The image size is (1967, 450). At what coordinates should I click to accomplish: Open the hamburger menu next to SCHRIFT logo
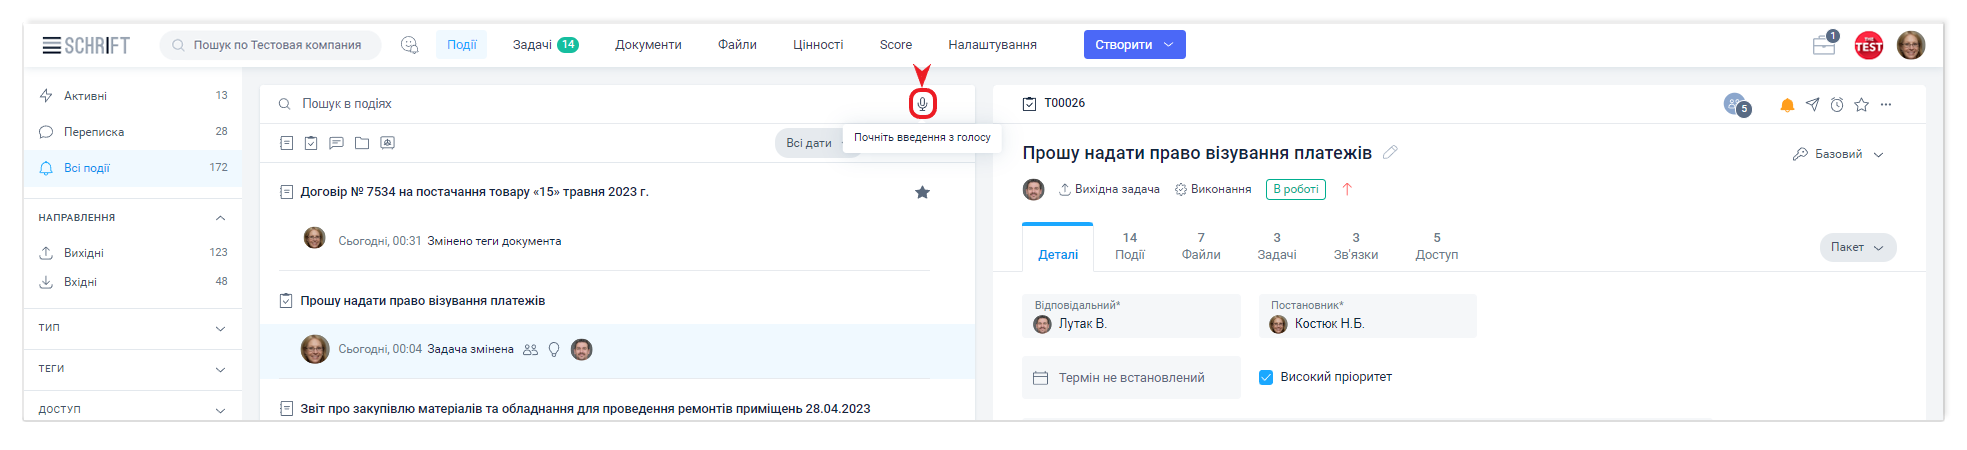(51, 45)
